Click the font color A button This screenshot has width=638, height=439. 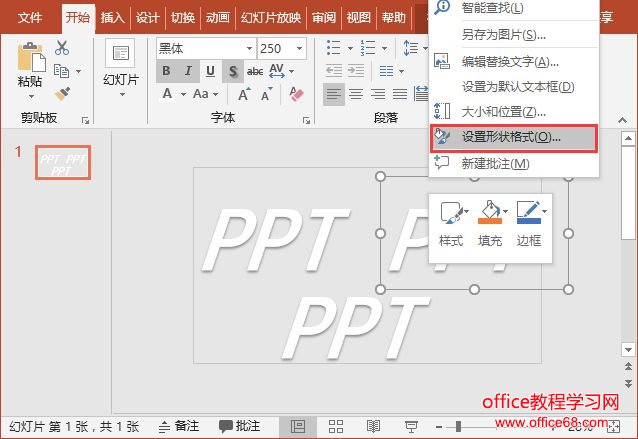click(x=167, y=94)
